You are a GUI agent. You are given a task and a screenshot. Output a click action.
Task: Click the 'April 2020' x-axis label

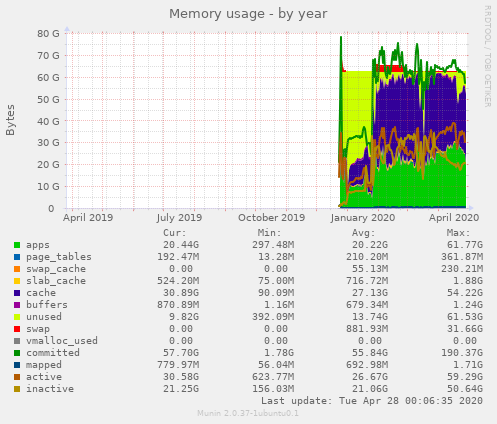coord(454,218)
